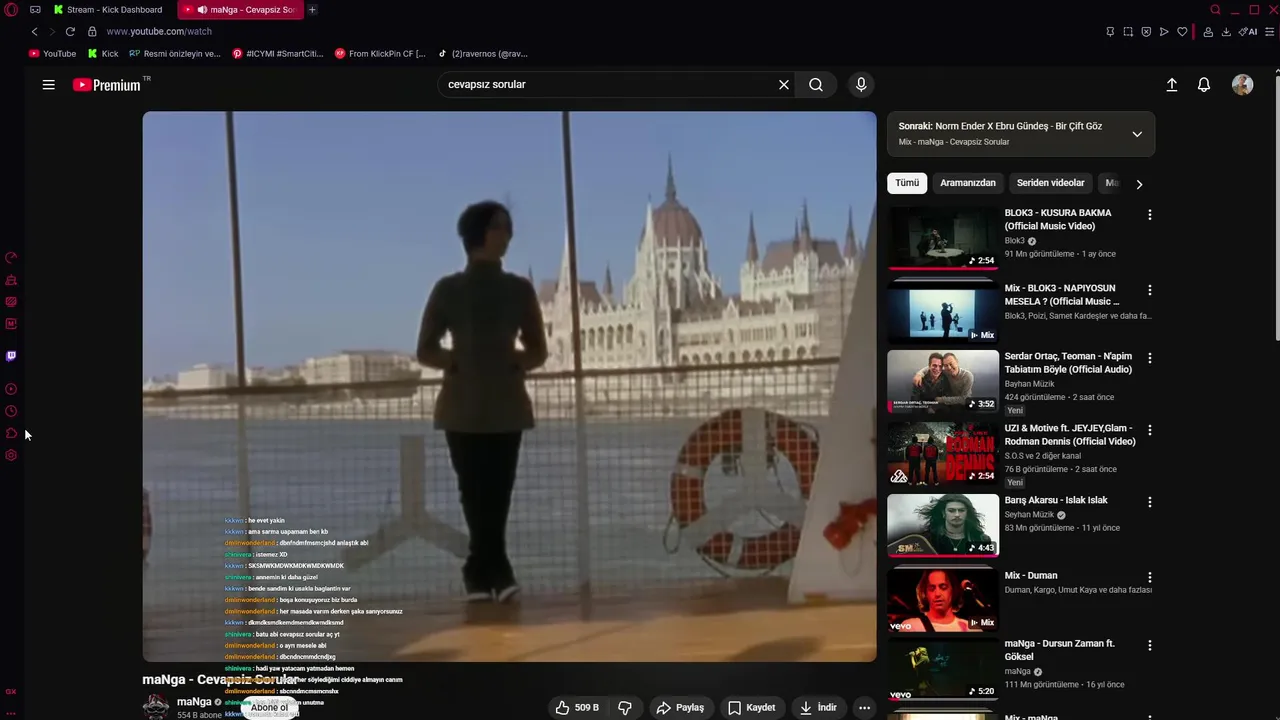Open the Resmi önizleyin bookmark
Screen dimensions: 1280x720
point(175,54)
